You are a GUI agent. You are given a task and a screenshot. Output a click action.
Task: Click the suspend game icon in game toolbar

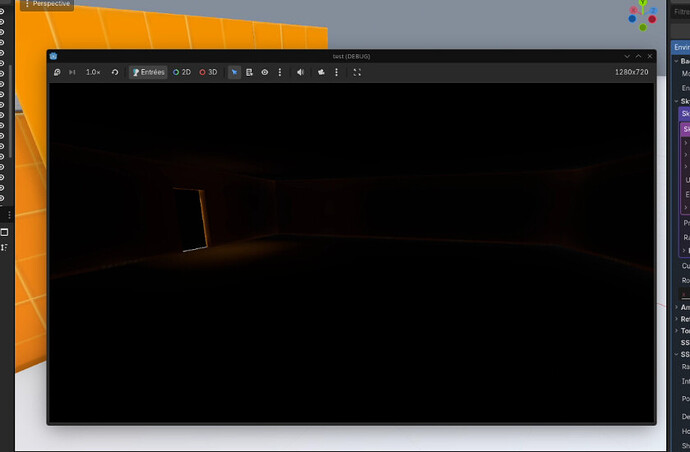click(57, 72)
